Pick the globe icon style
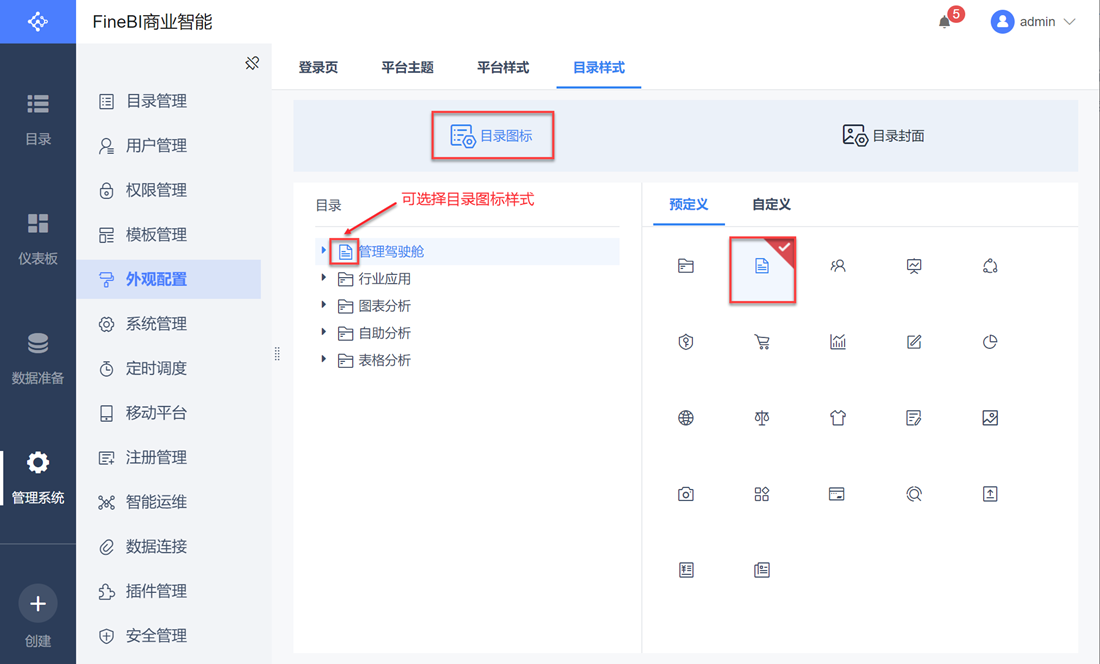The image size is (1100, 664). click(x=686, y=418)
